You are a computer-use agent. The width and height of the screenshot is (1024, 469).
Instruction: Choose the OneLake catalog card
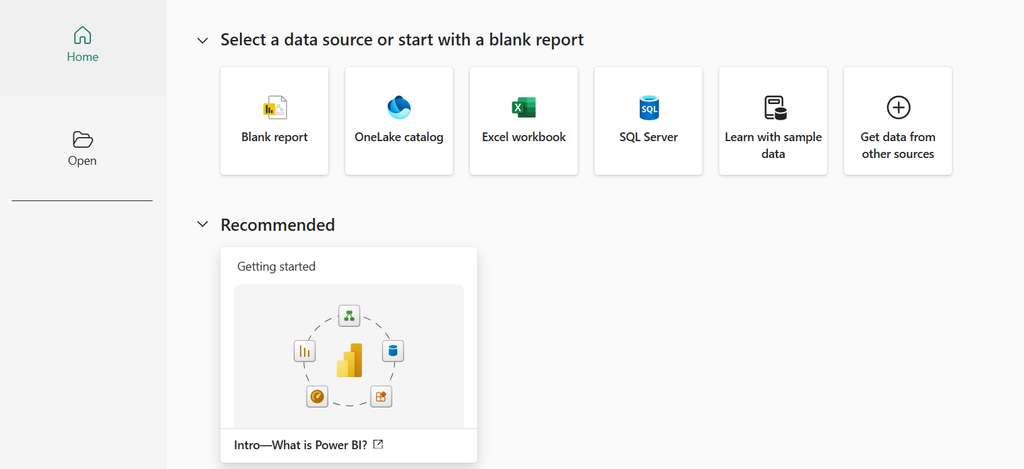(399, 121)
